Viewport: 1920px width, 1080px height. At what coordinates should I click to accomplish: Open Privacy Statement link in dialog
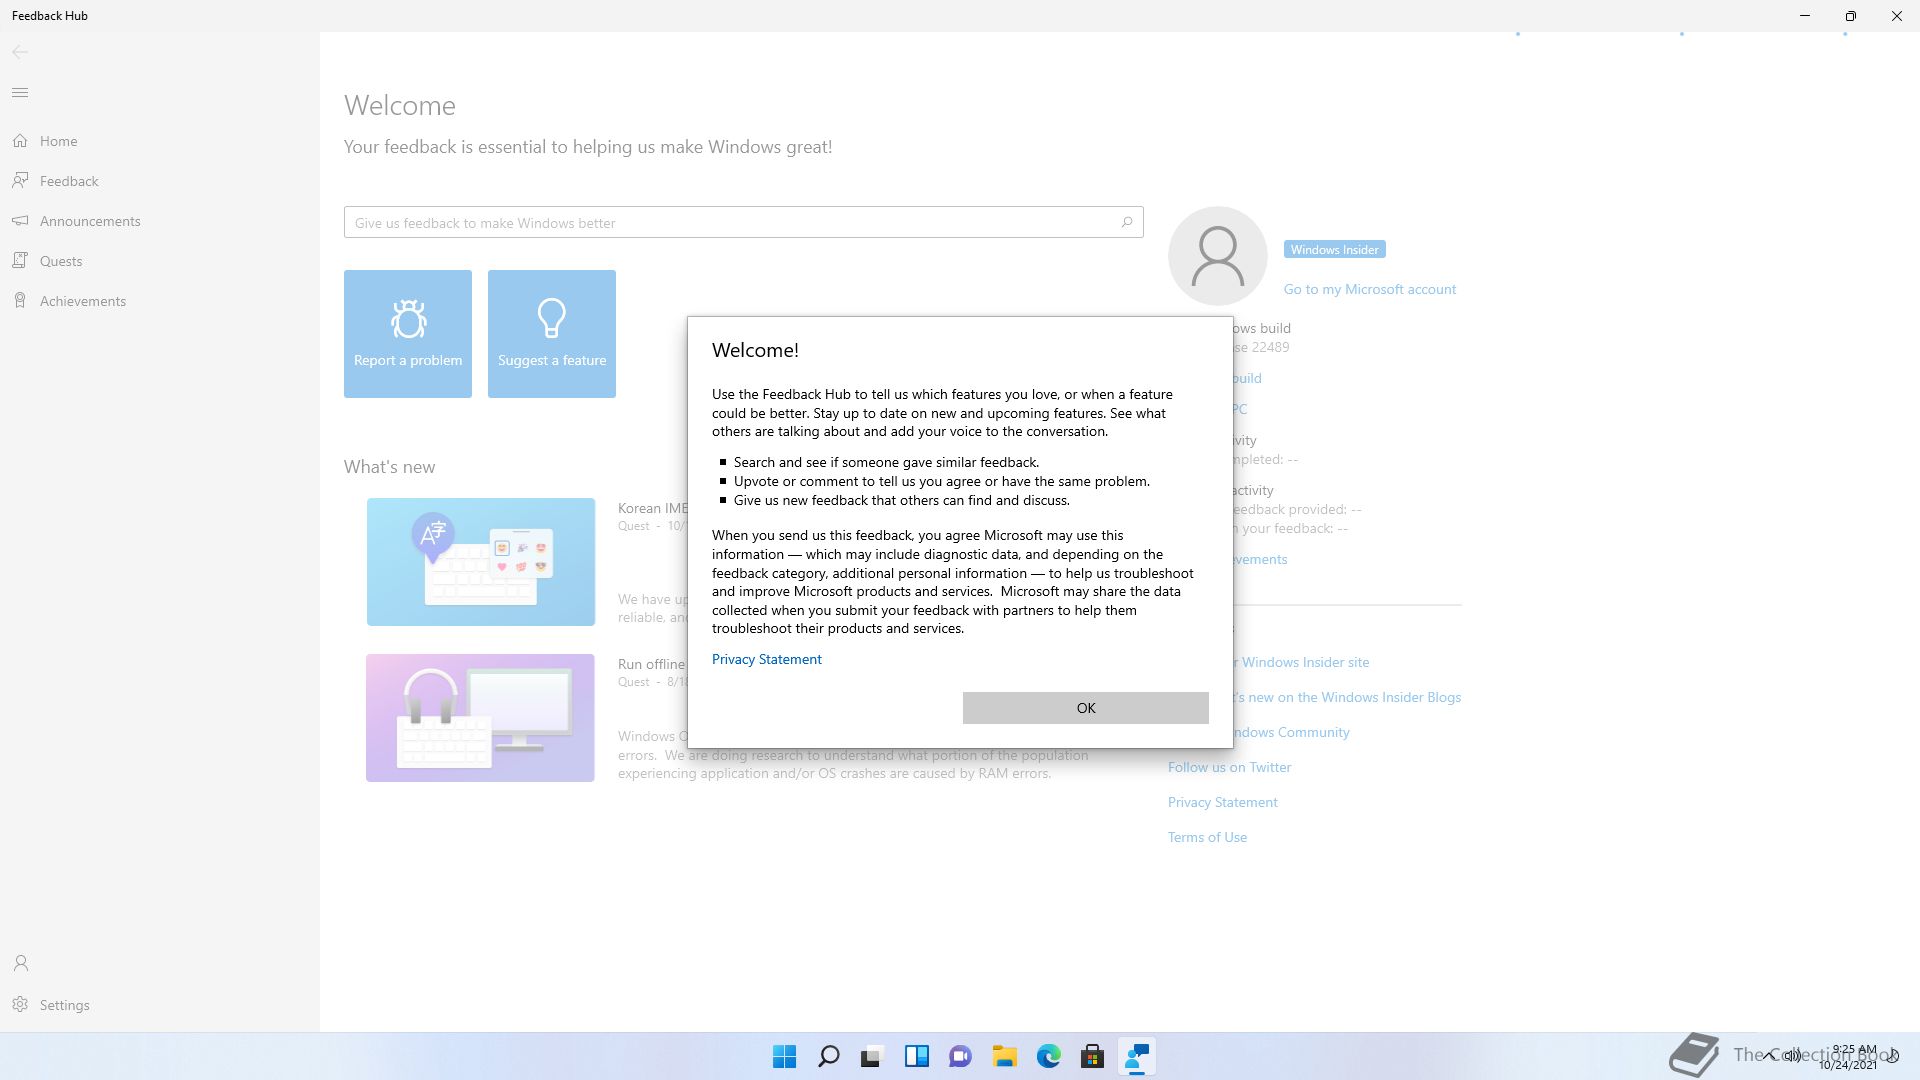(x=766, y=659)
